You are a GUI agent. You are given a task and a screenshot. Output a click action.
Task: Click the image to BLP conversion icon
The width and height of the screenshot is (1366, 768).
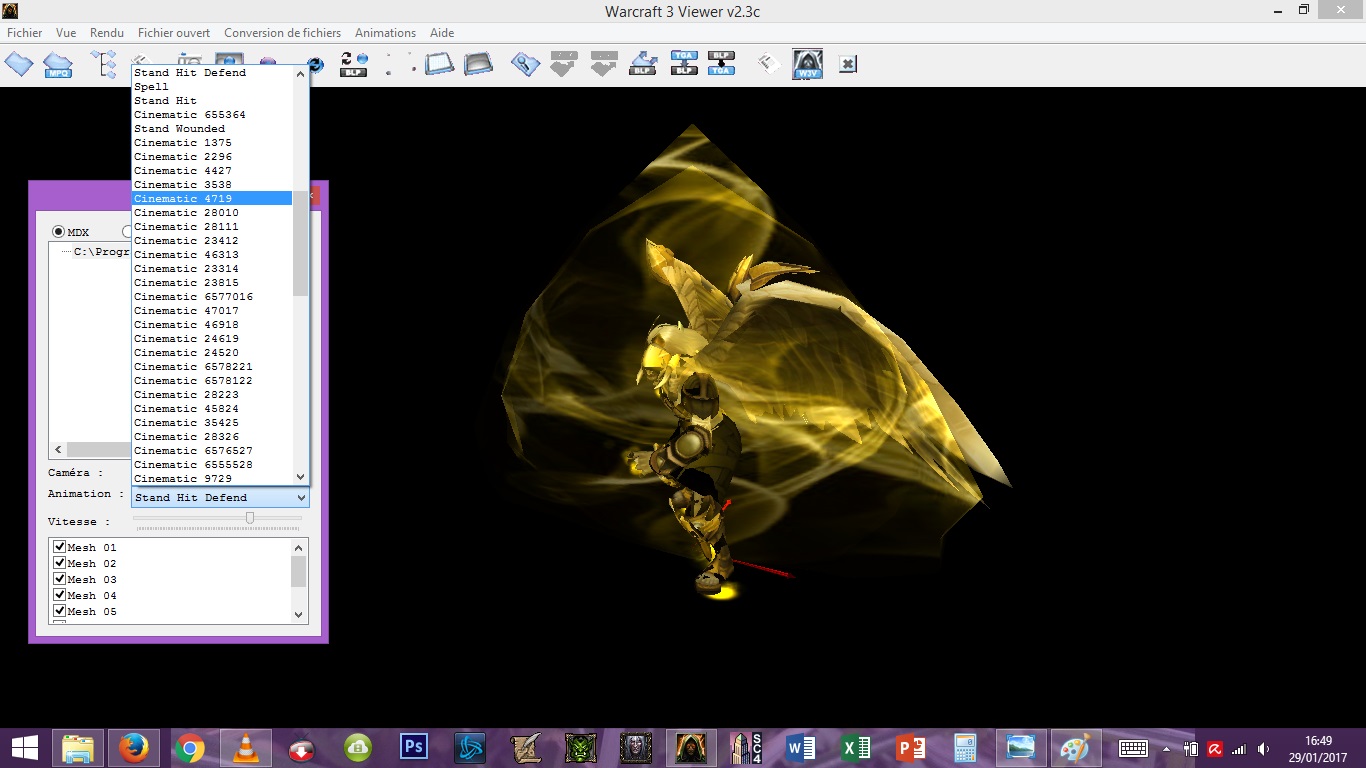coord(643,64)
